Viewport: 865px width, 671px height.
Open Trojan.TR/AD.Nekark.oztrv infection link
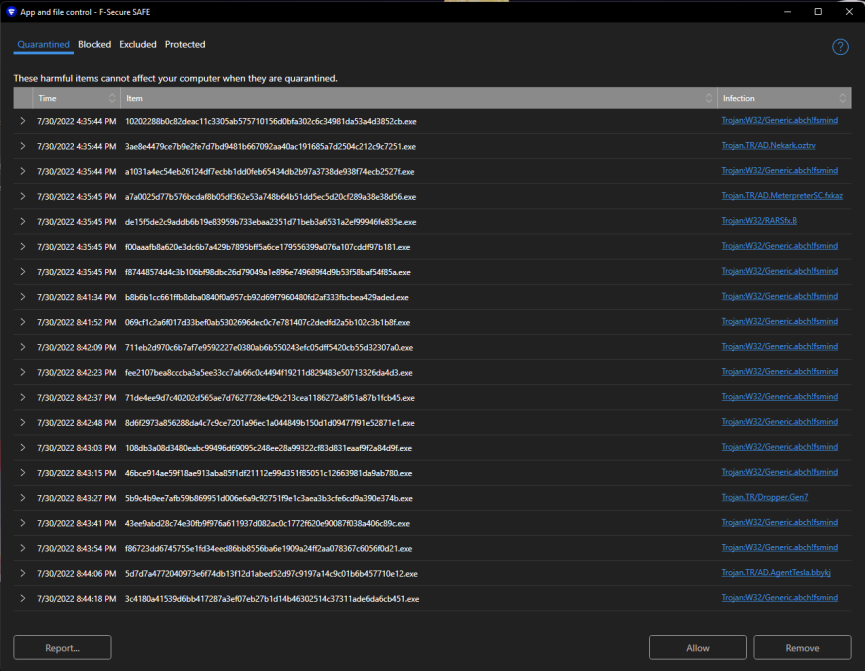pos(768,146)
